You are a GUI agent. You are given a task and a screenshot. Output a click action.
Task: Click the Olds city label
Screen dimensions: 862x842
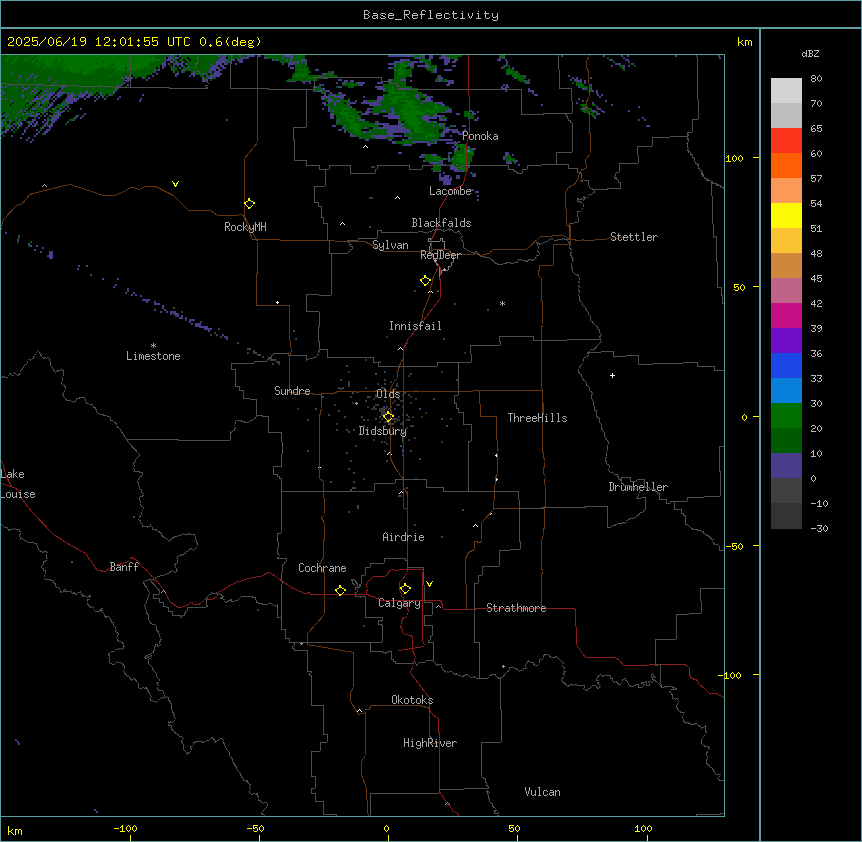point(388,394)
